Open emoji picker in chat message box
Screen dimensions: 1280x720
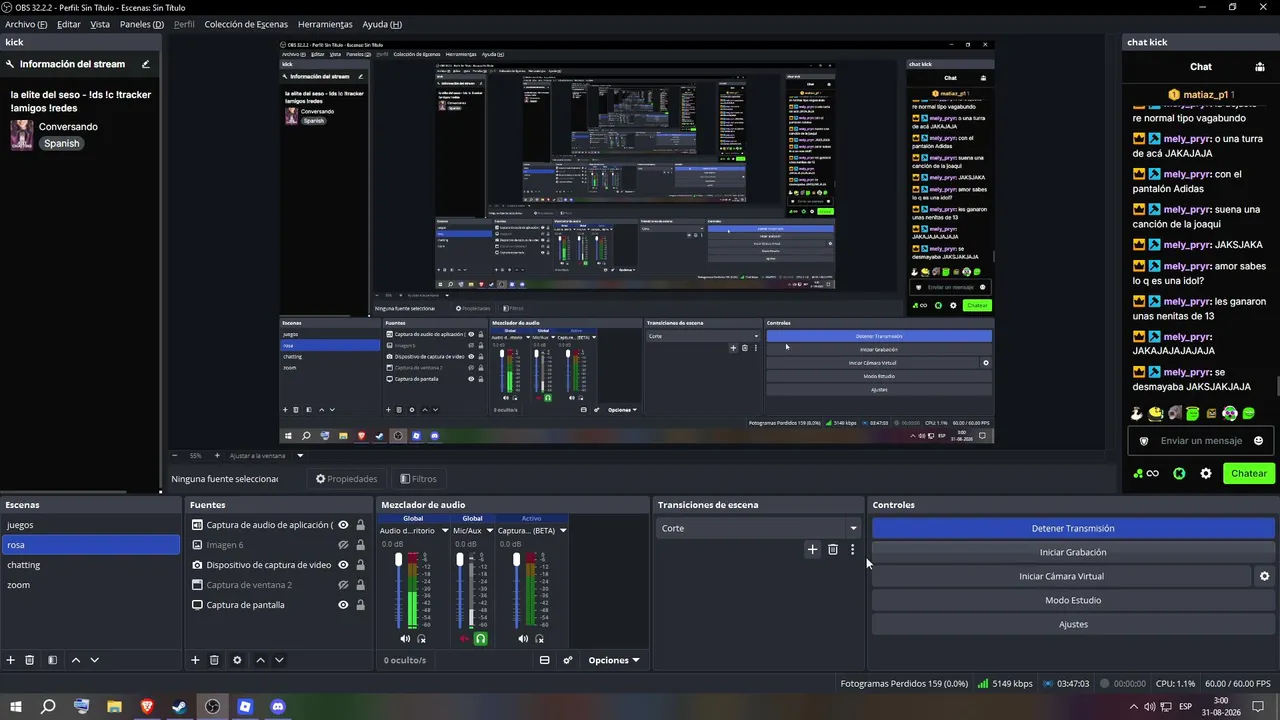pos(1258,441)
